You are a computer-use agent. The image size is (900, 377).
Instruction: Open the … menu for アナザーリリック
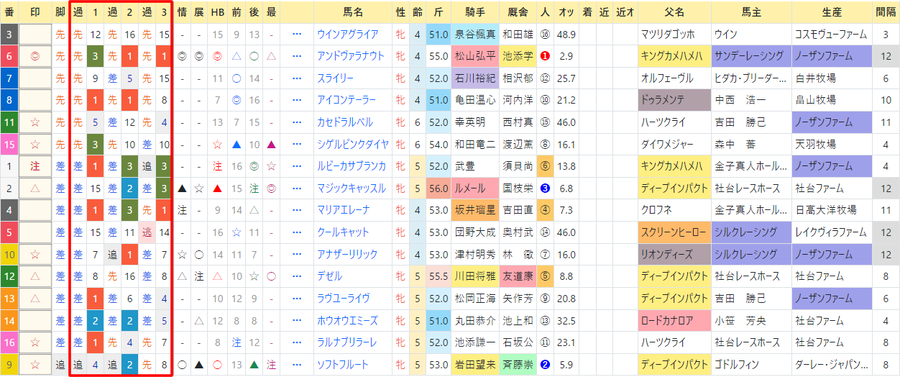click(x=297, y=254)
